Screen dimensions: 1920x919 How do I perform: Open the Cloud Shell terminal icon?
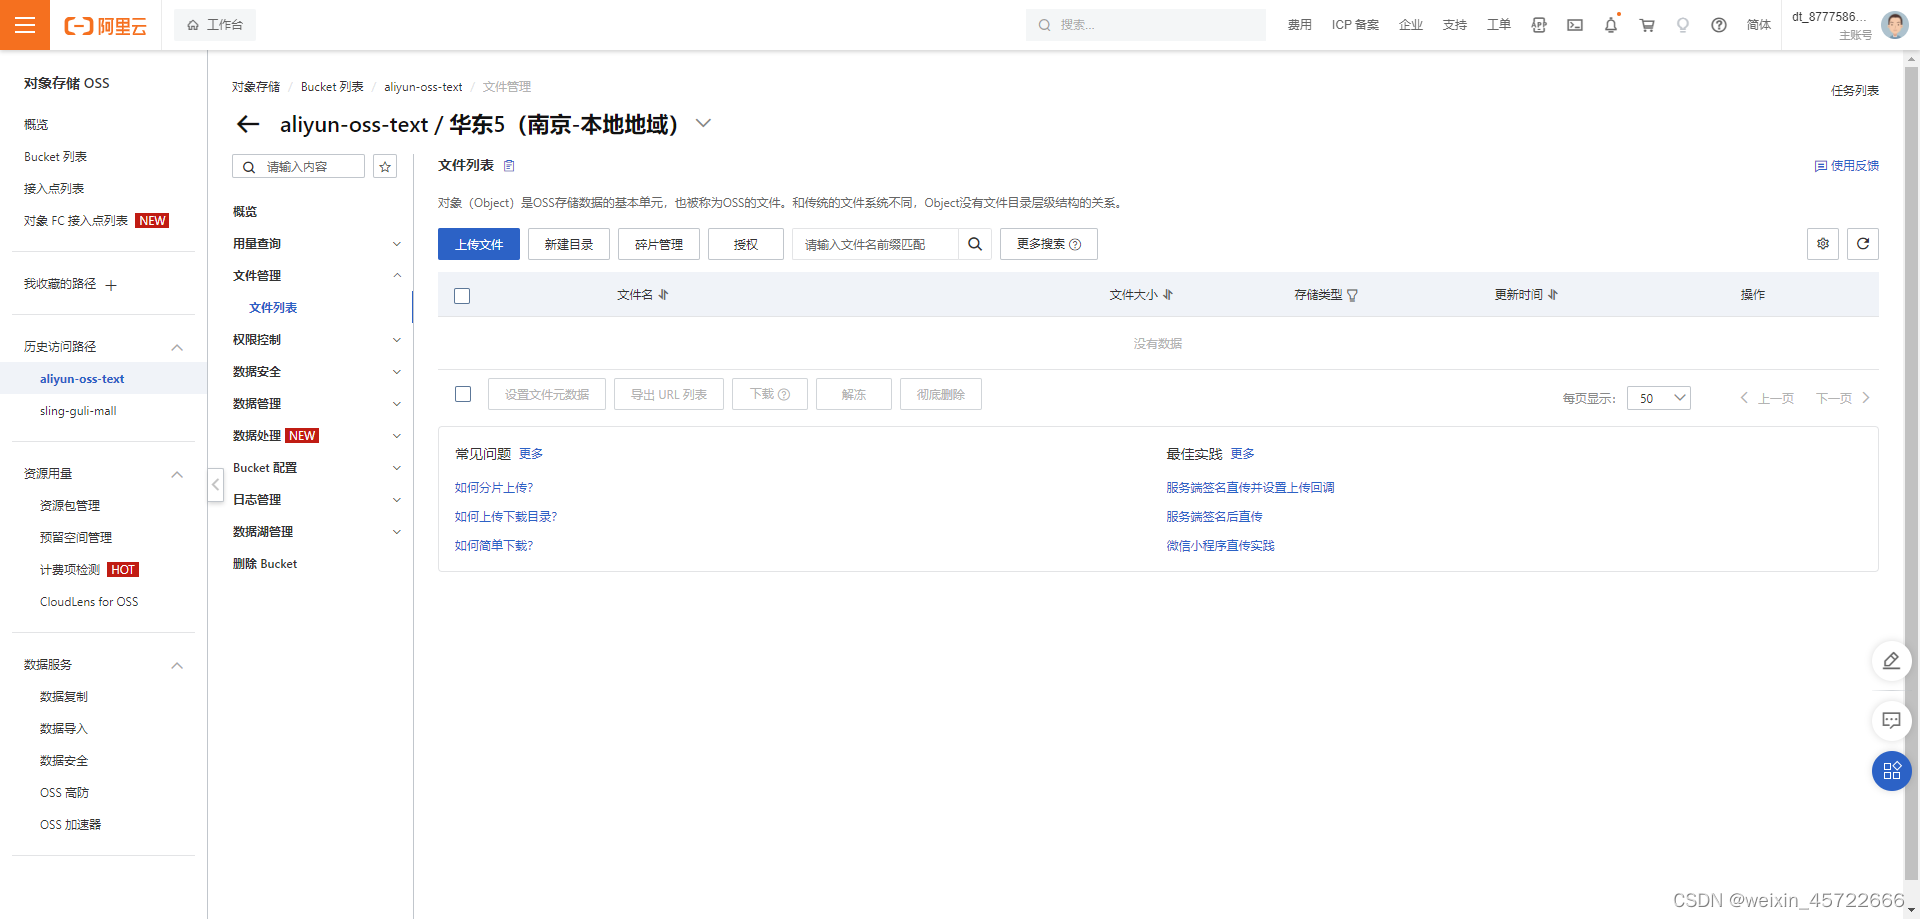coord(1575,25)
